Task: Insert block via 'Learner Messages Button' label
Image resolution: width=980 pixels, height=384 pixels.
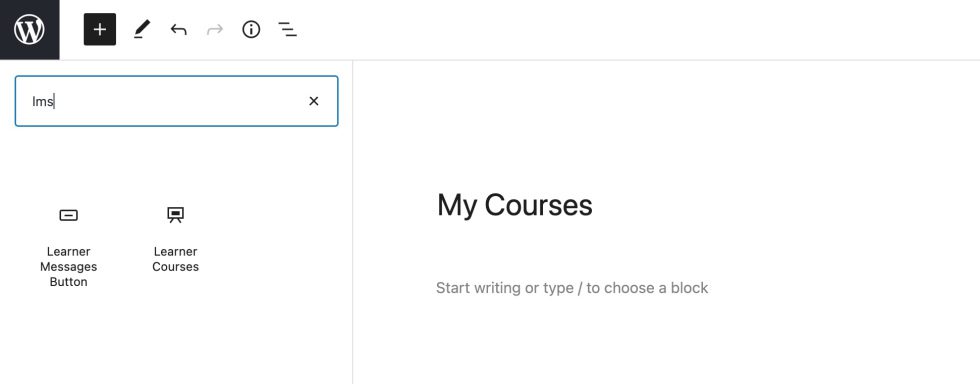Action: [69, 266]
